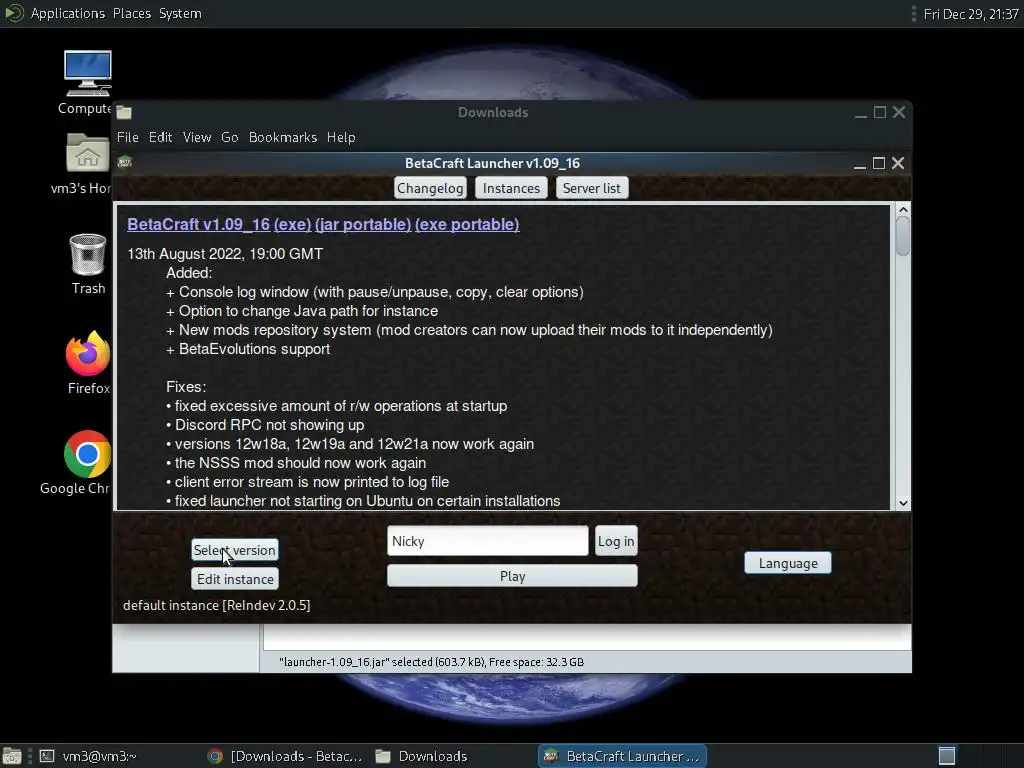Click the Downloads window folder icon
This screenshot has width=1024, height=768.
coord(124,112)
